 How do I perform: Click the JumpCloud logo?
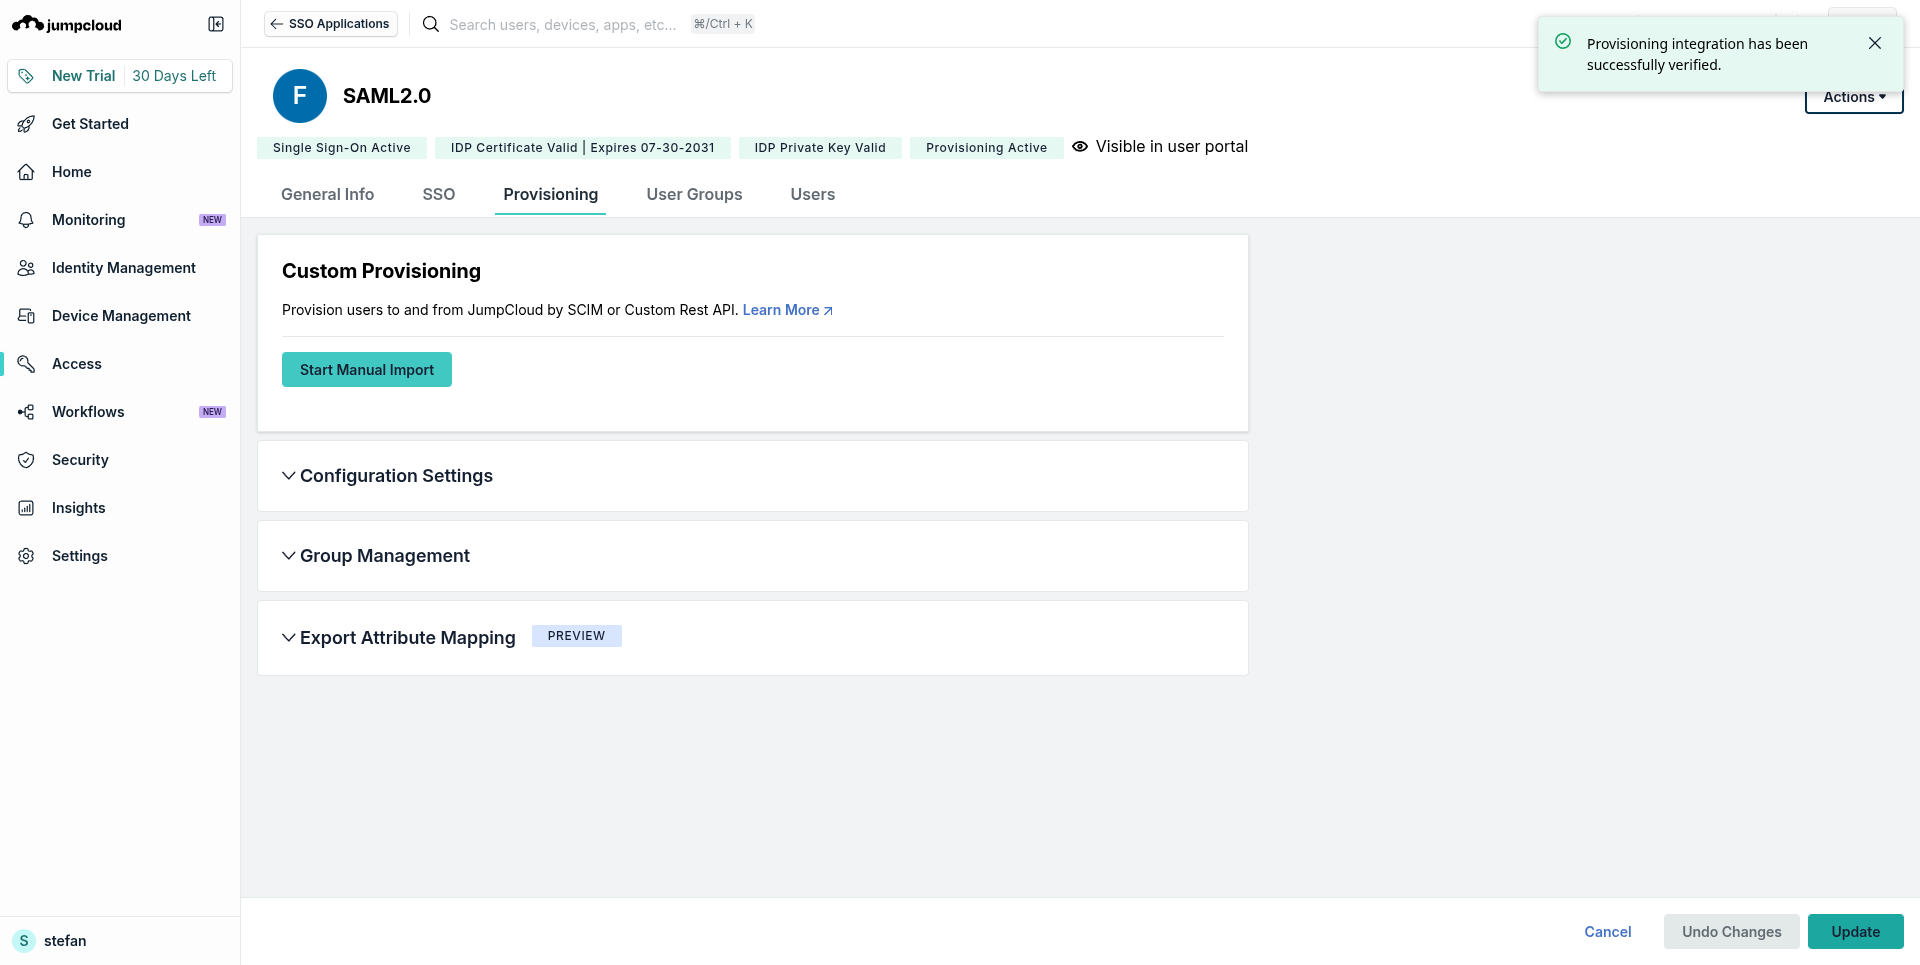[67, 24]
